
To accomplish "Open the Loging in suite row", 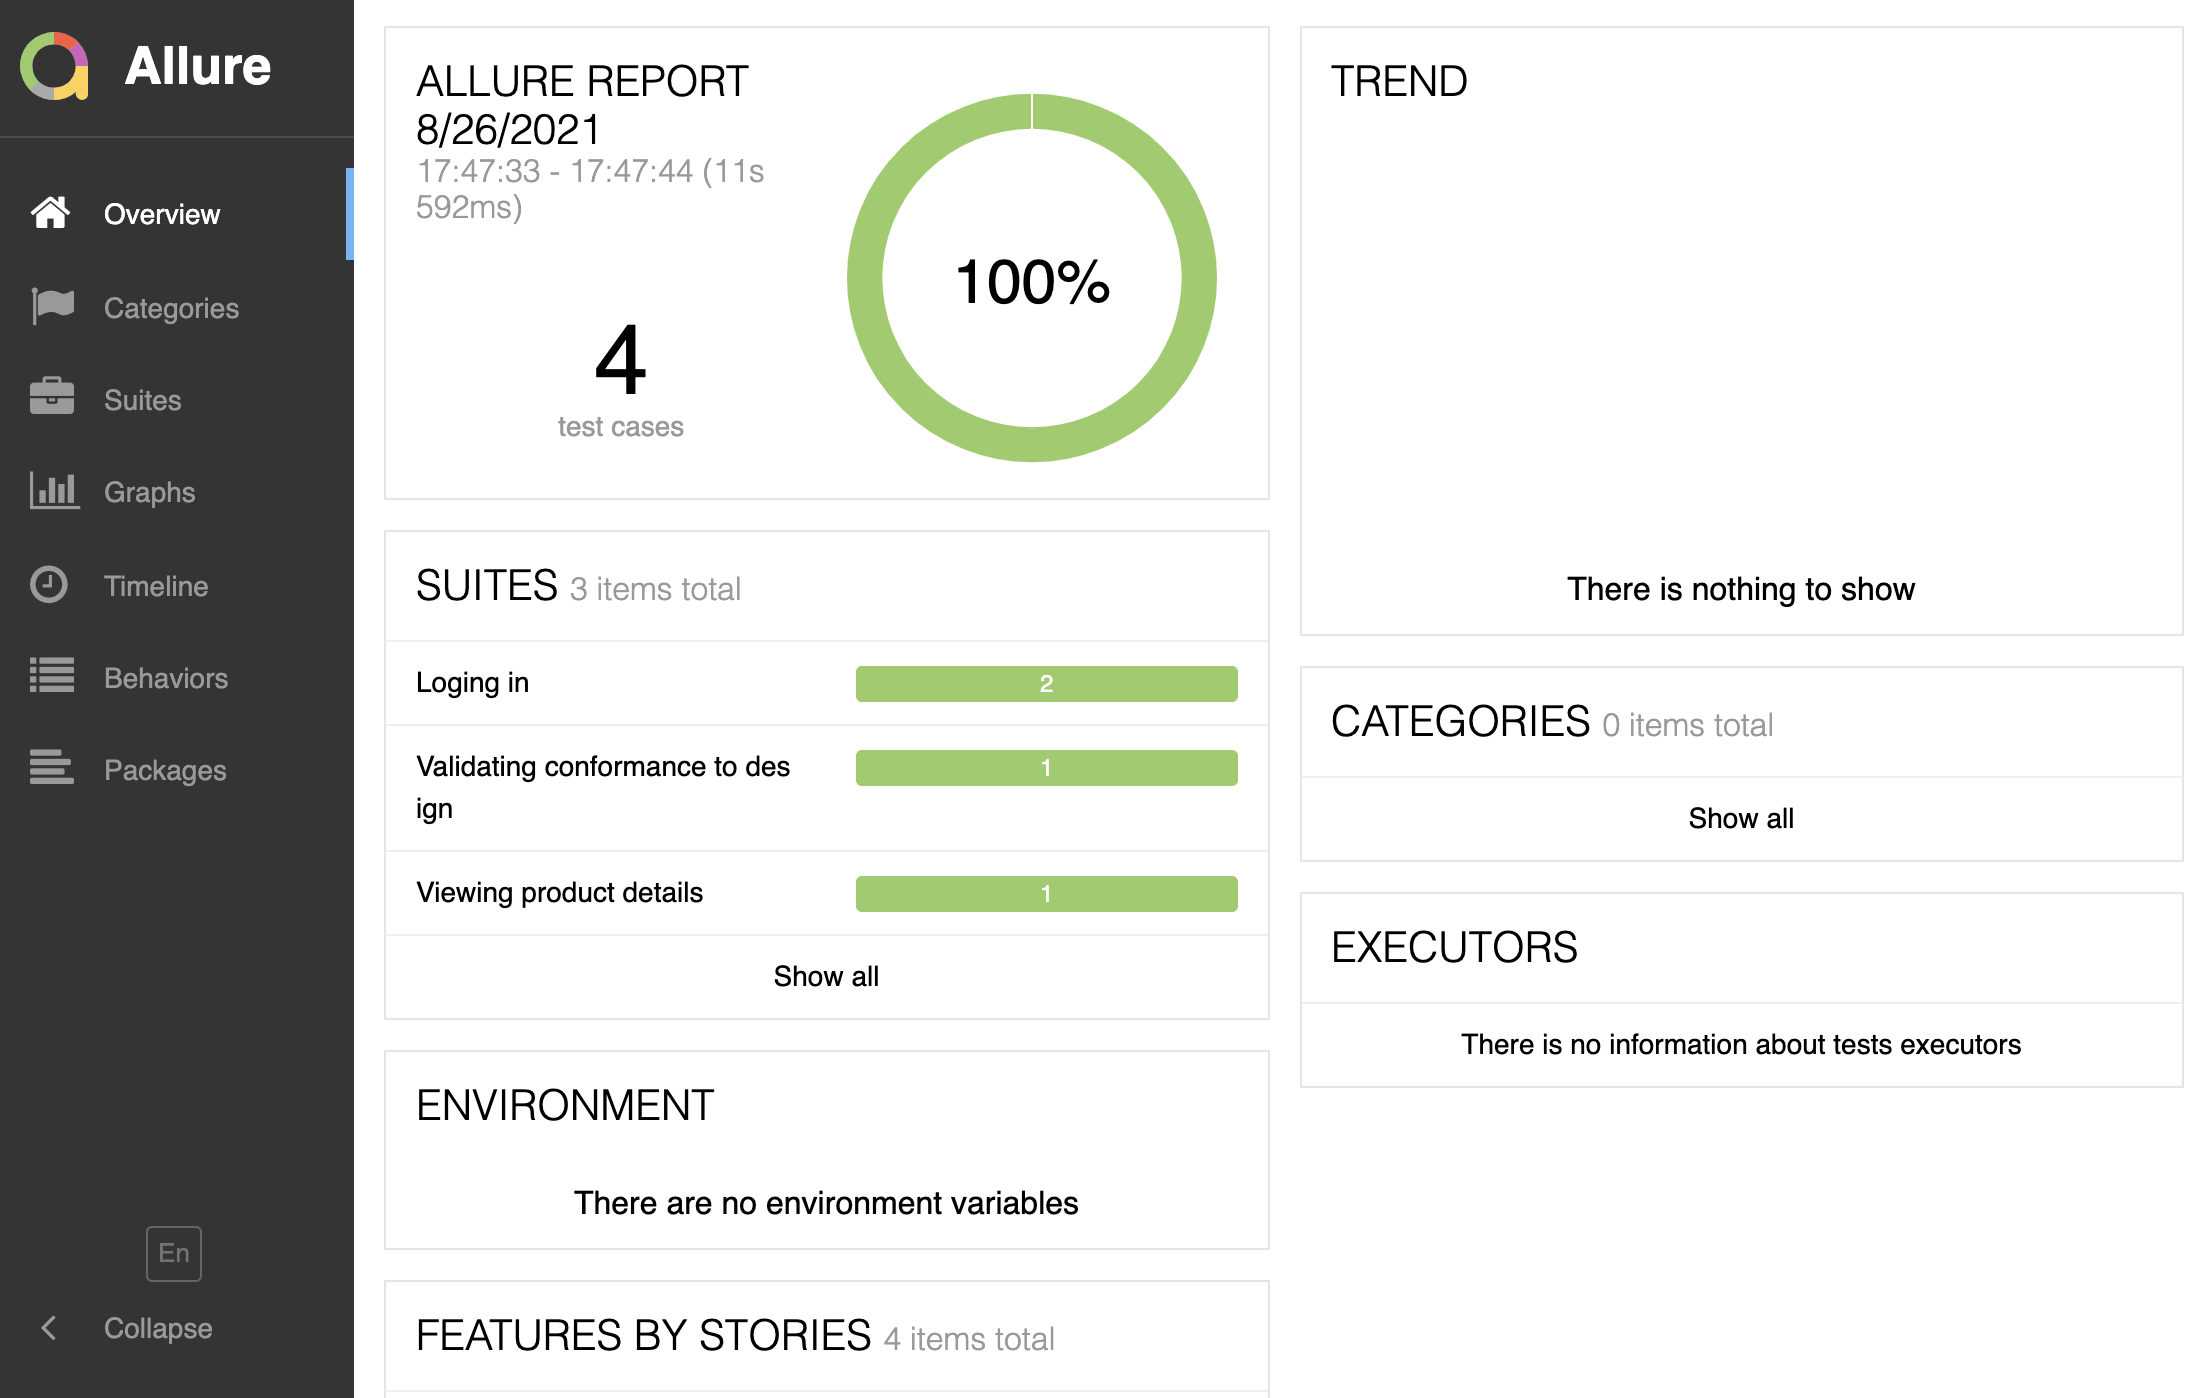I will [826, 683].
